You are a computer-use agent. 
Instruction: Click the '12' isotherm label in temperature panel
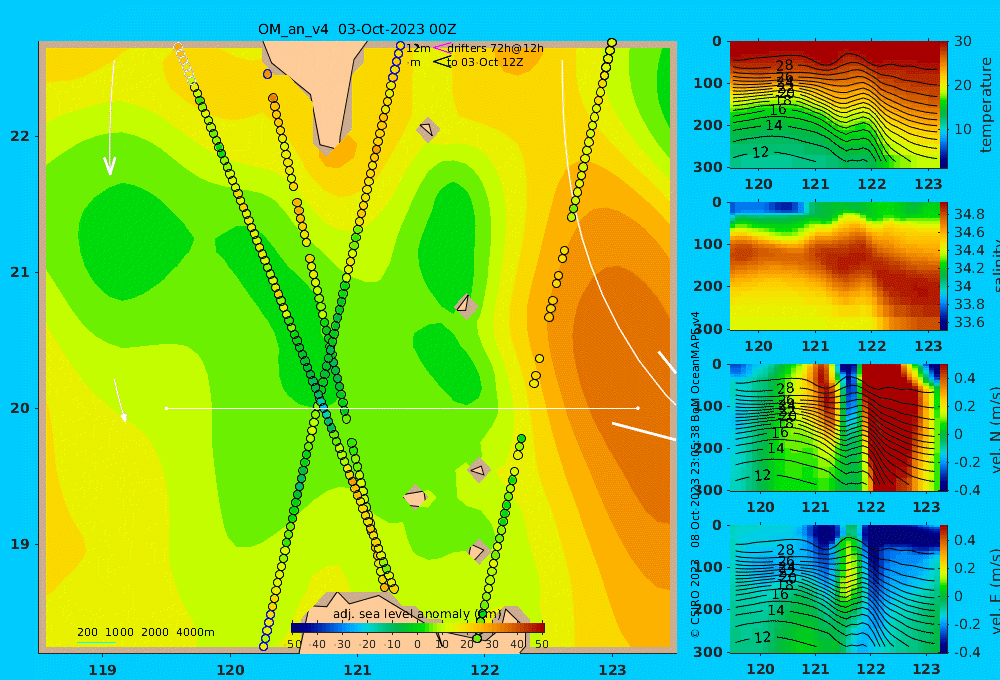click(760, 152)
